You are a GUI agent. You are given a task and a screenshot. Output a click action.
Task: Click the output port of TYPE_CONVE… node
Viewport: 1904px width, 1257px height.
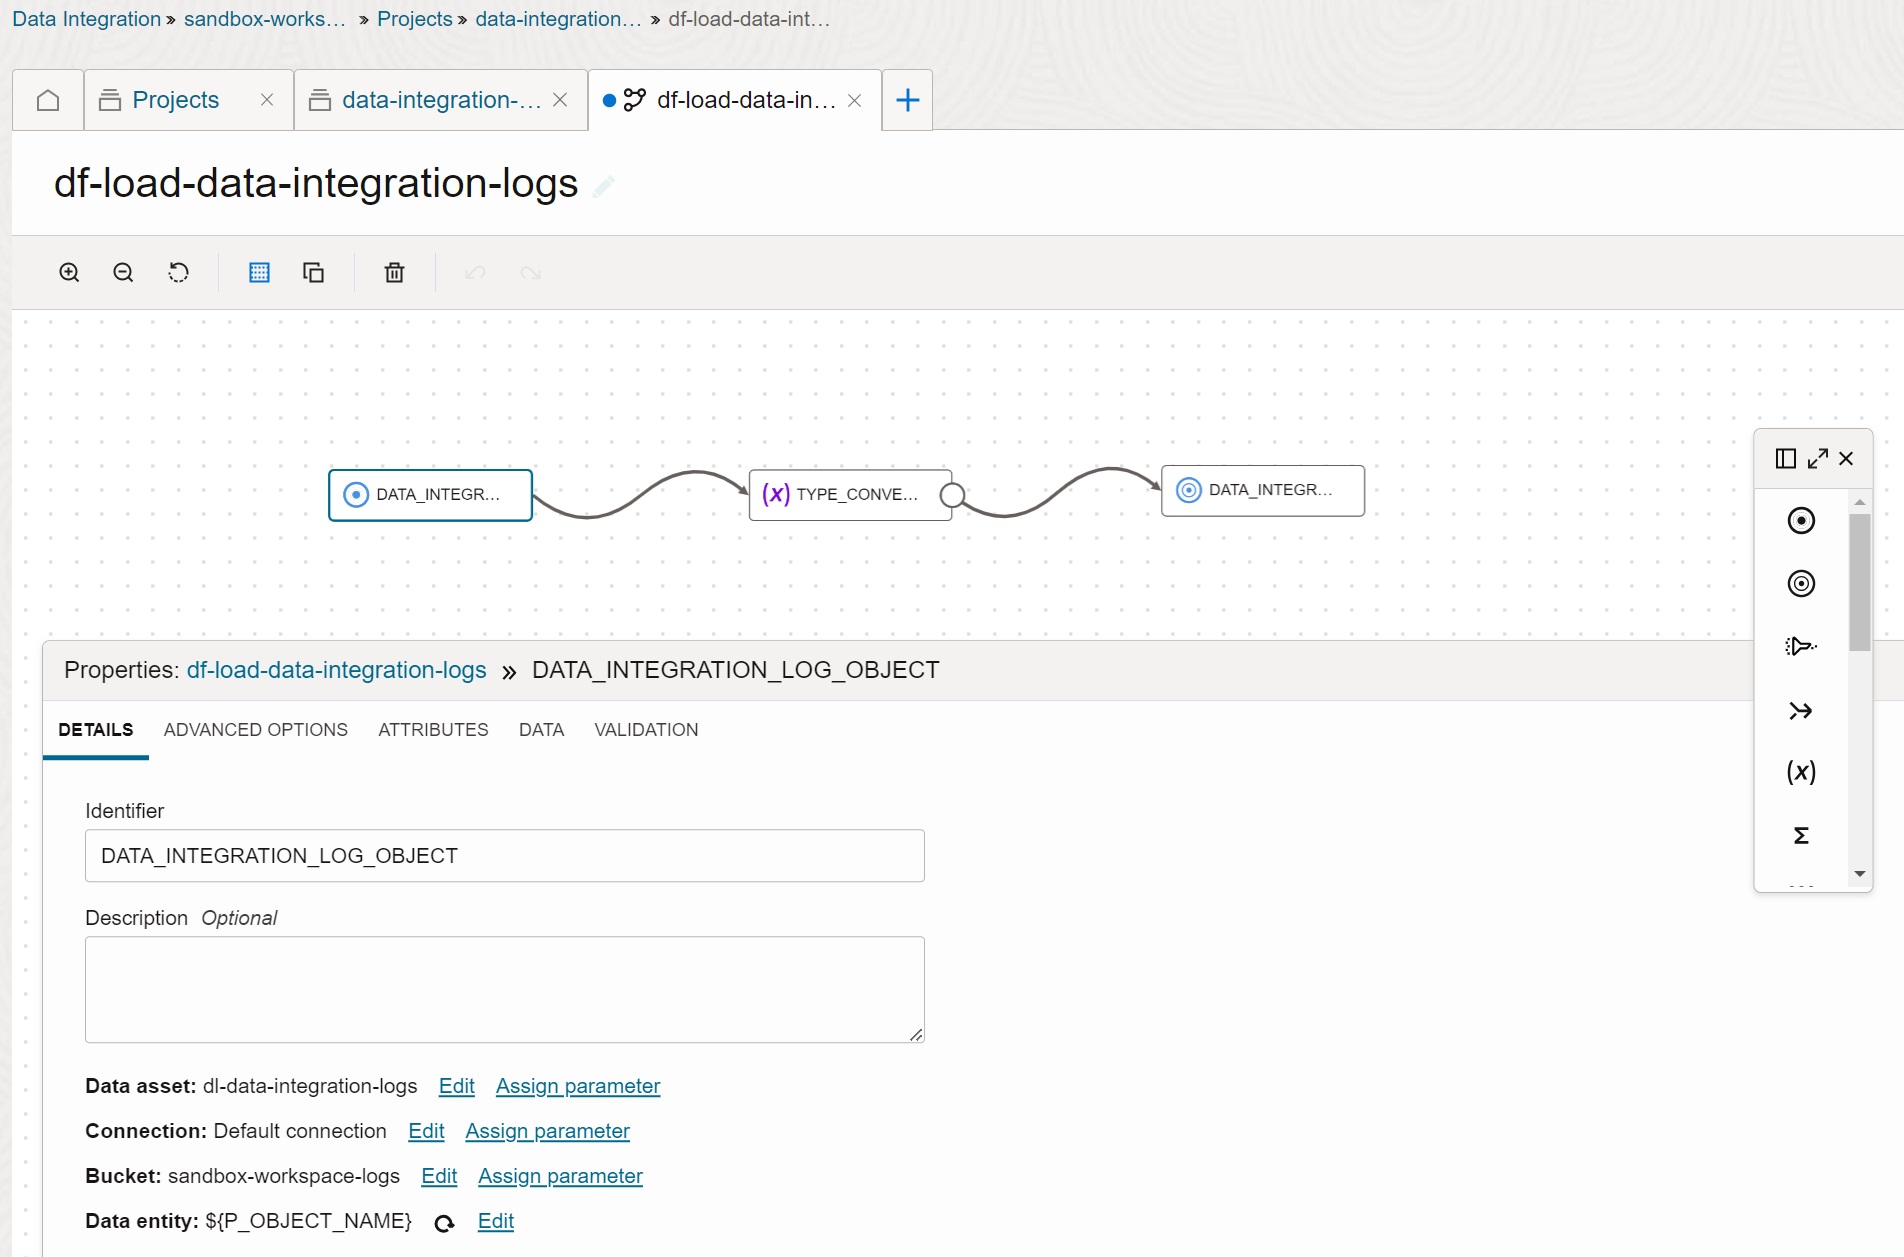point(953,495)
